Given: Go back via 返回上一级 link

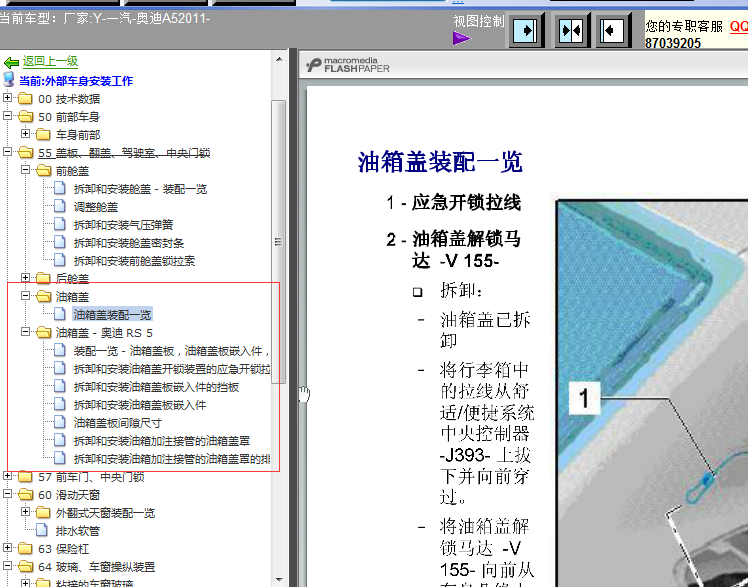Looking at the screenshot, I should click(x=50, y=62).
